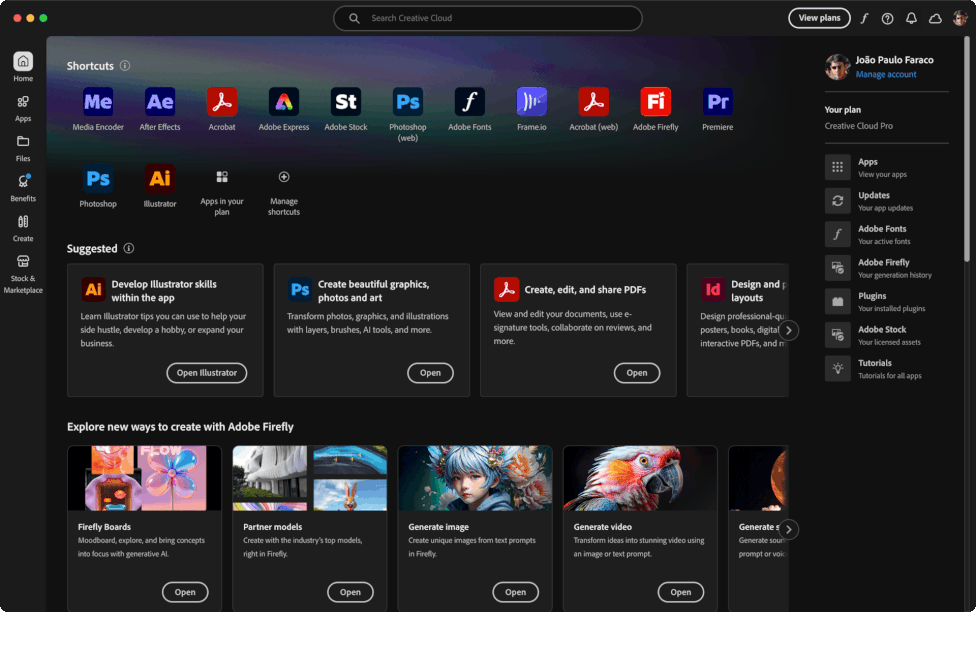Open the Illustrator shortcut

tap(160, 178)
